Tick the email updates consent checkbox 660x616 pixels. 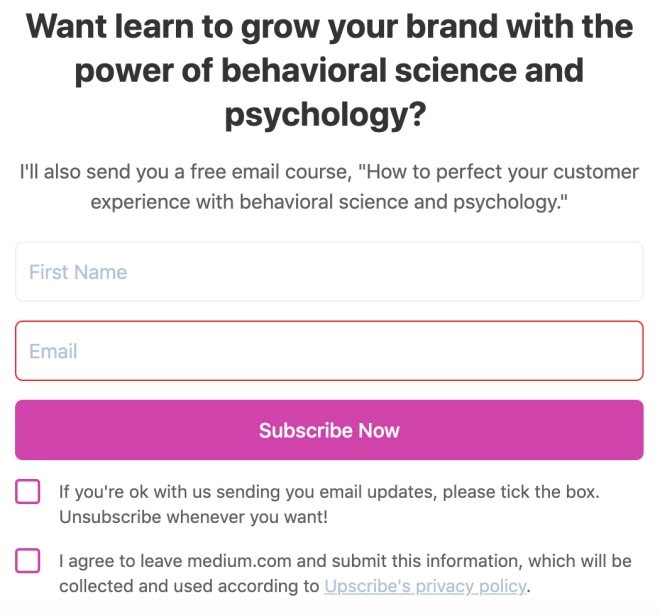click(x=28, y=492)
